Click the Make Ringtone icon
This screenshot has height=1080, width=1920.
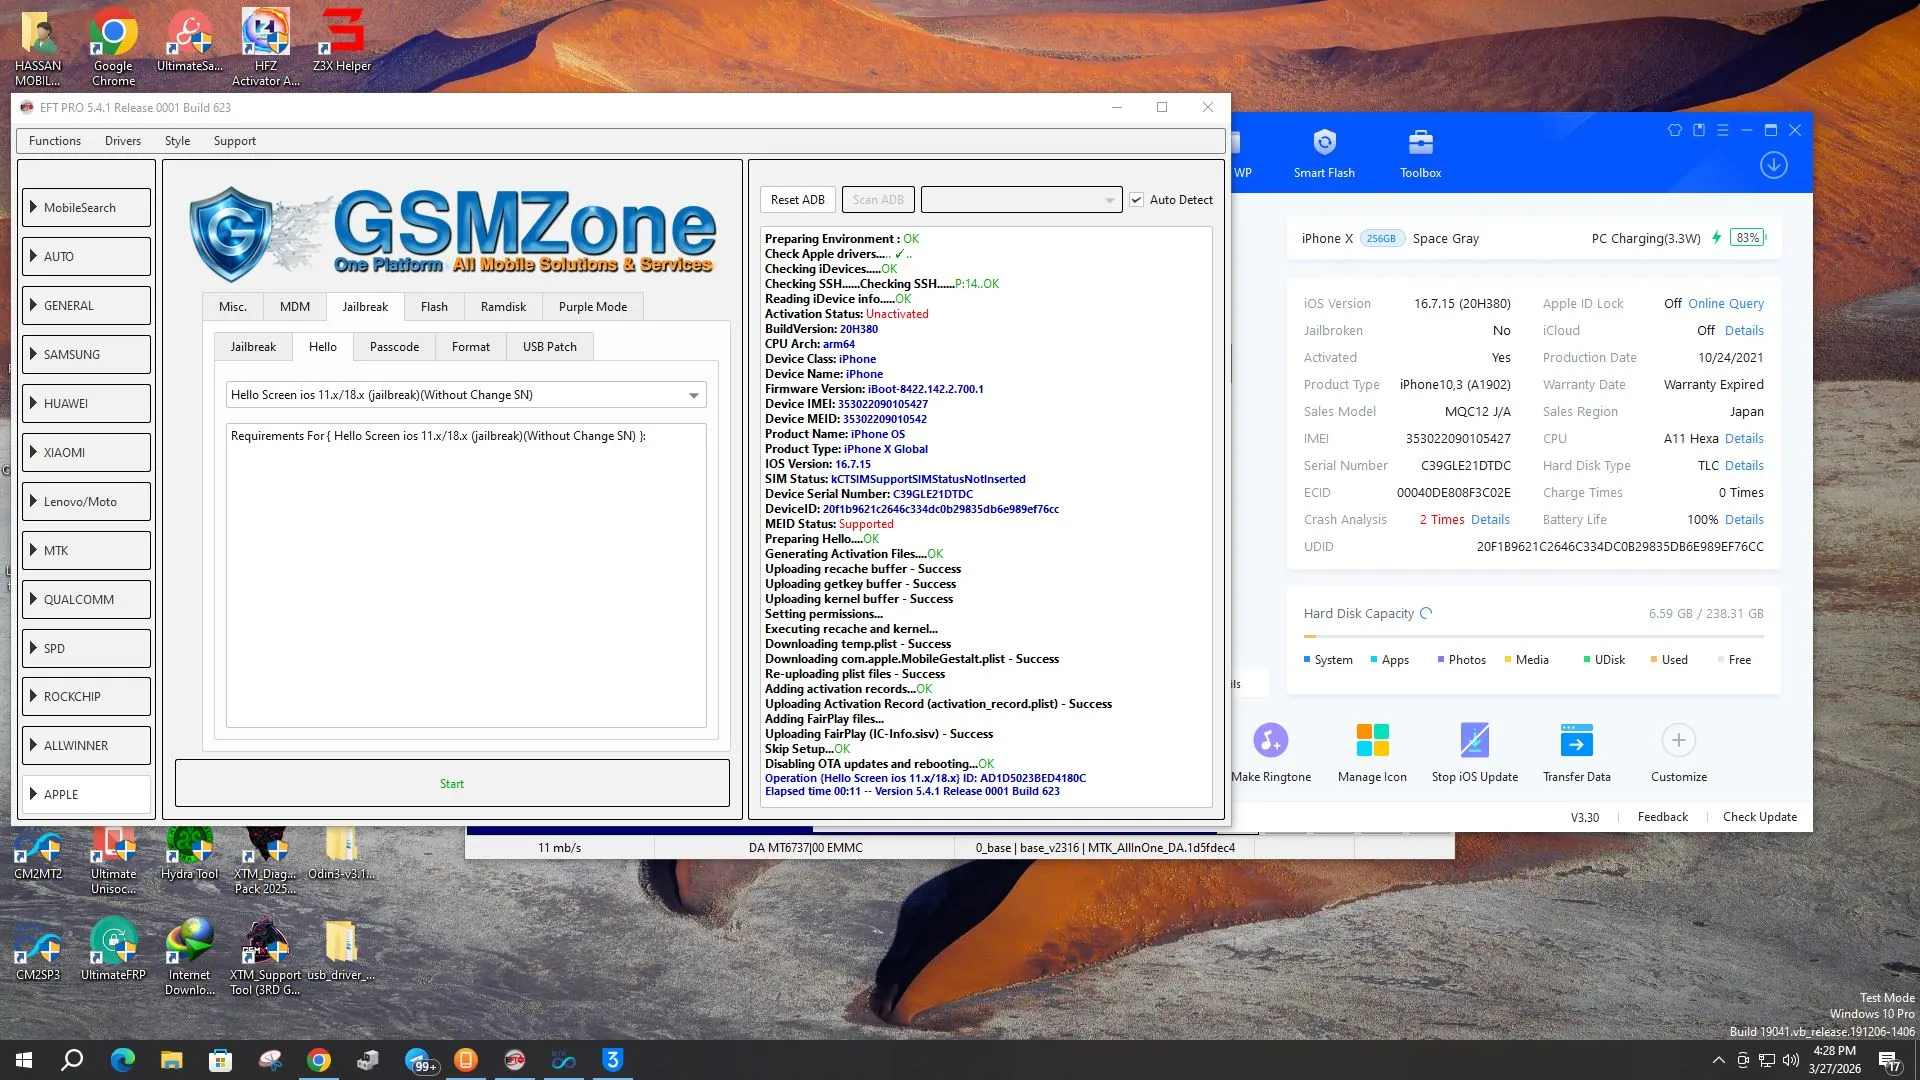coord(1270,741)
